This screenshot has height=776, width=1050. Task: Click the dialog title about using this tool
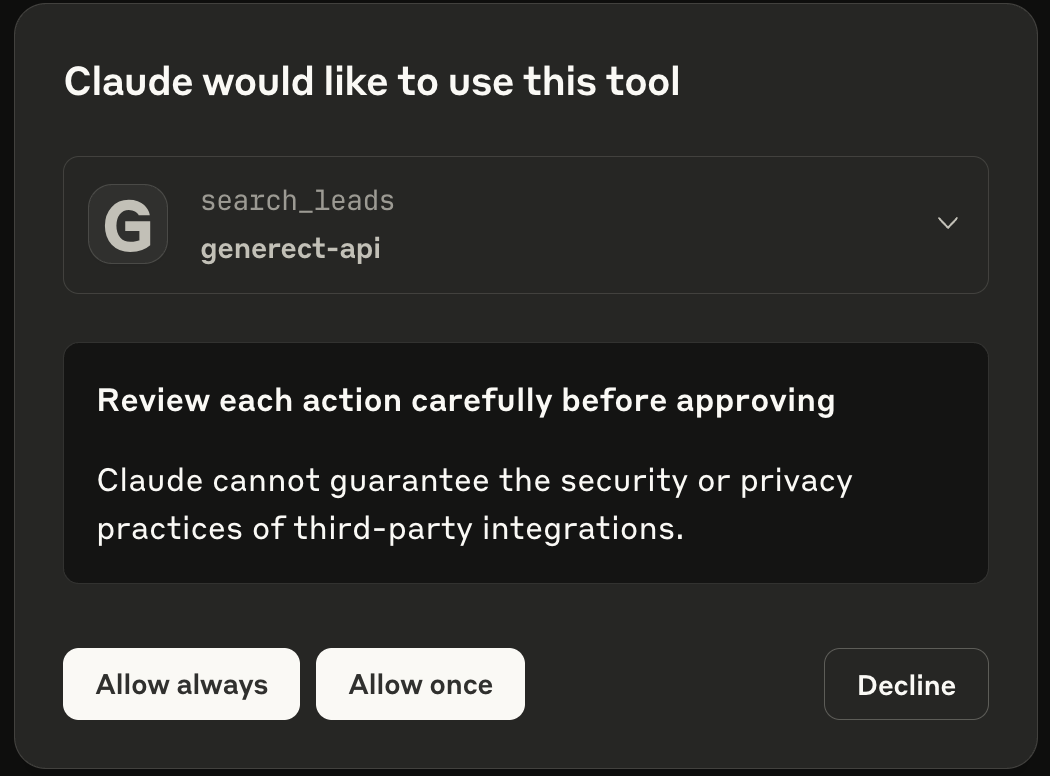point(372,82)
